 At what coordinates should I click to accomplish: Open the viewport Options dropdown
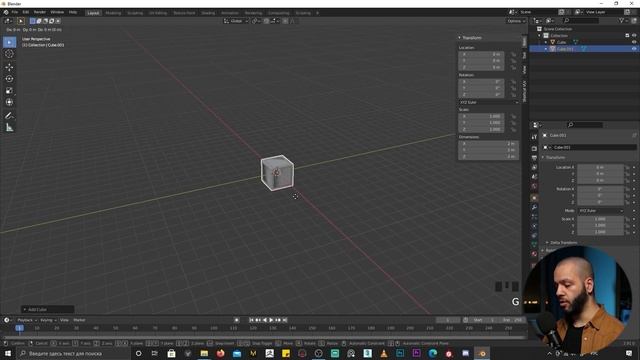[516, 21]
